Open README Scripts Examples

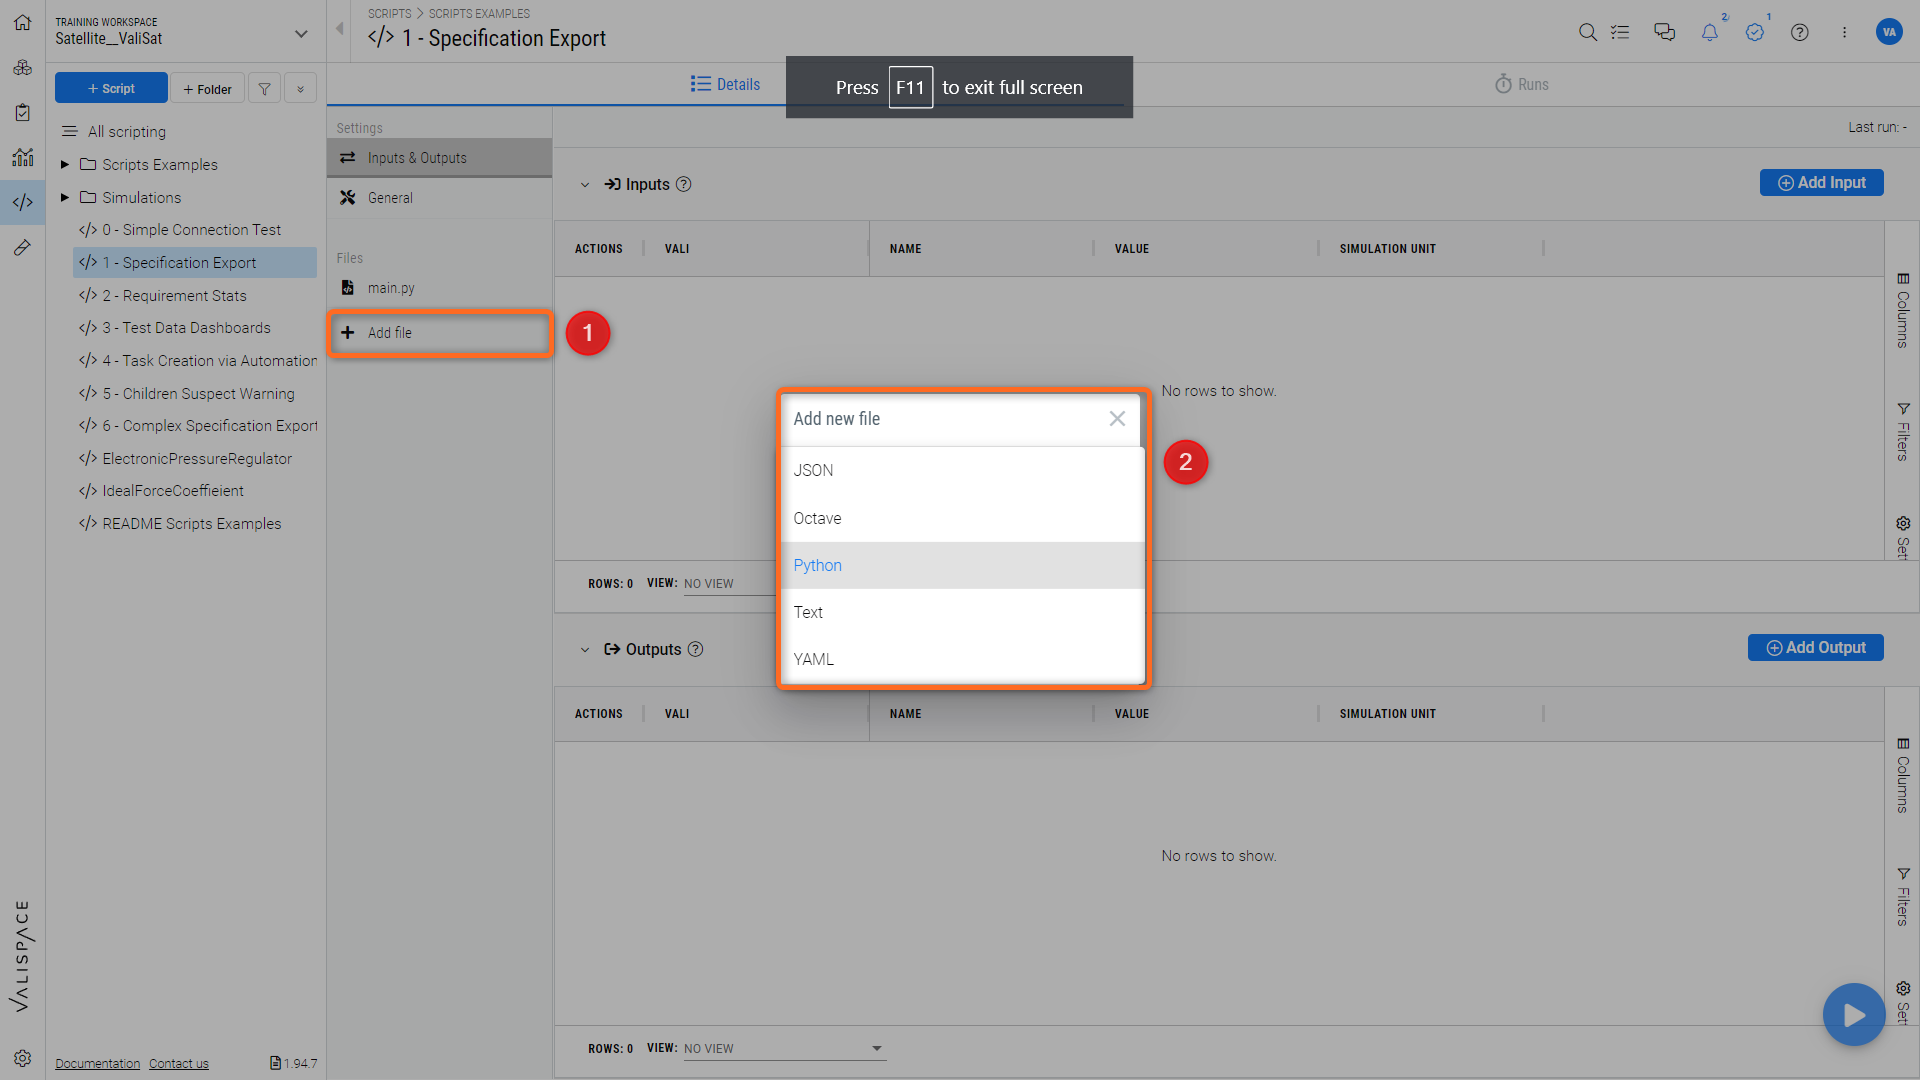(192, 524)
